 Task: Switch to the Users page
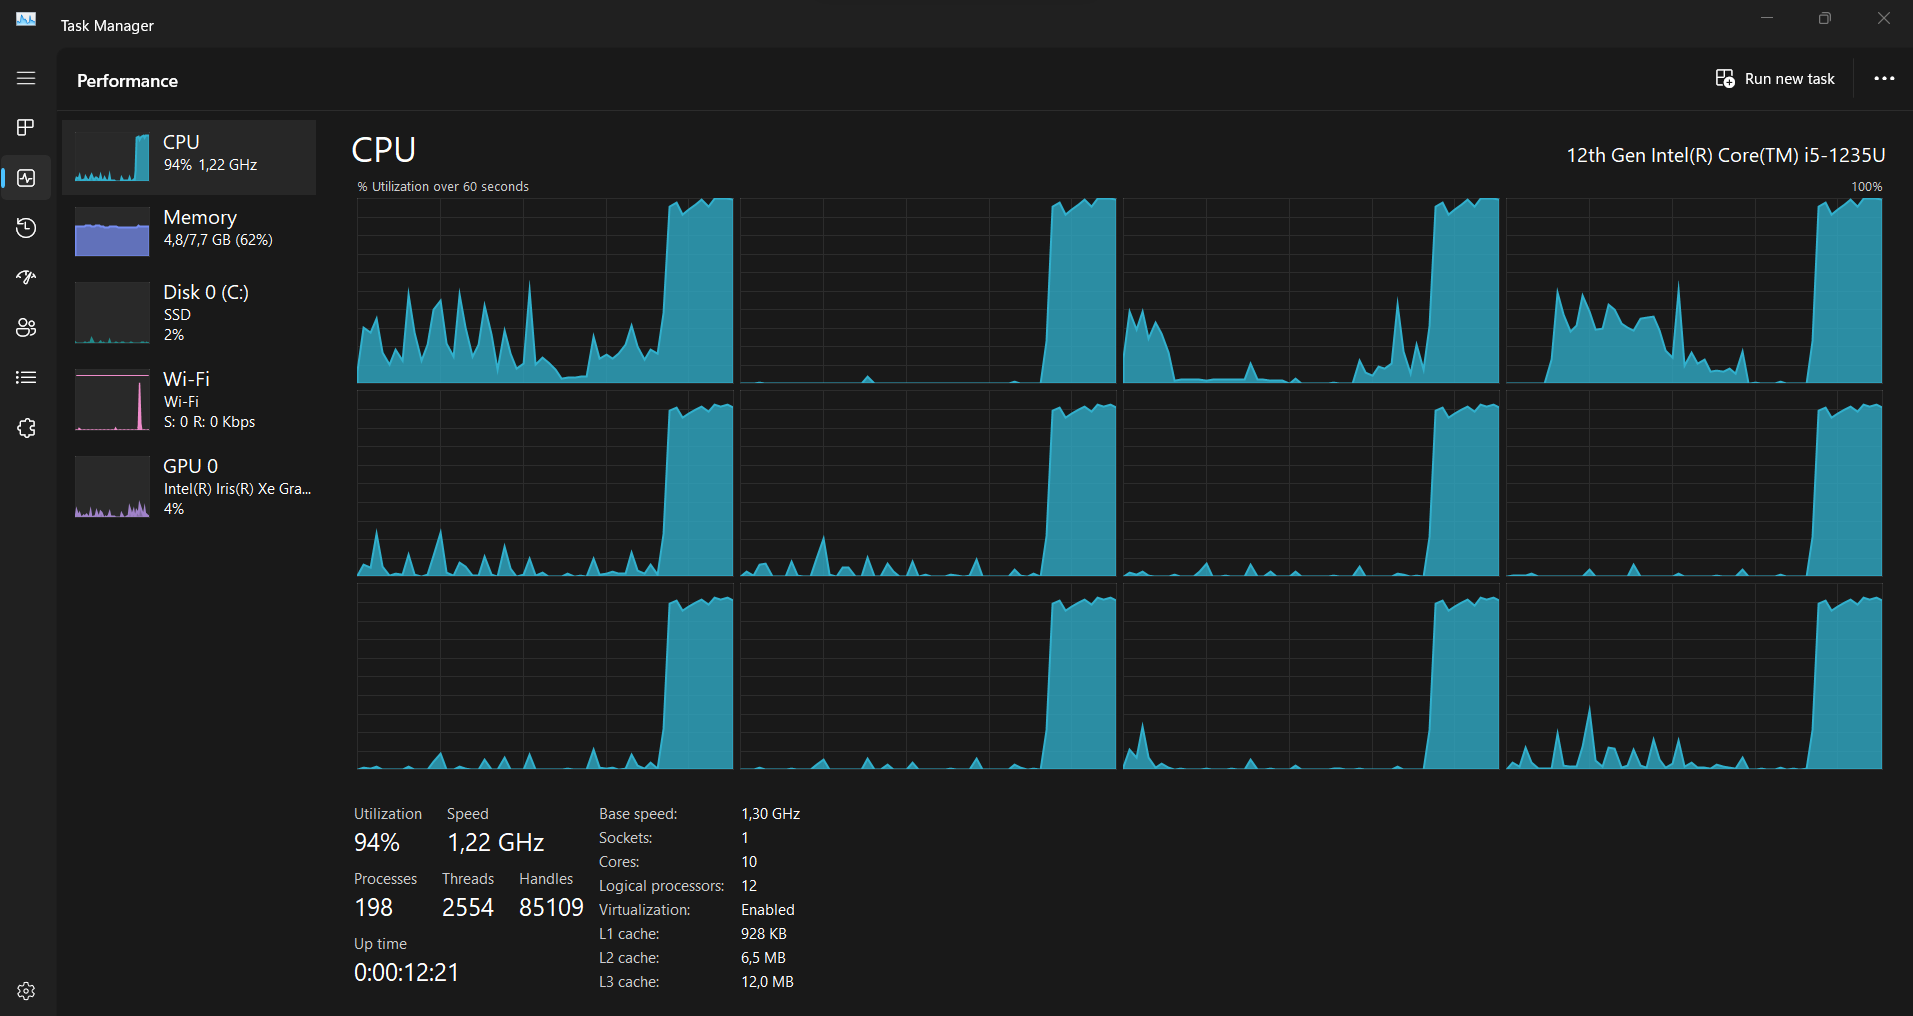click(x=26, y=327)
